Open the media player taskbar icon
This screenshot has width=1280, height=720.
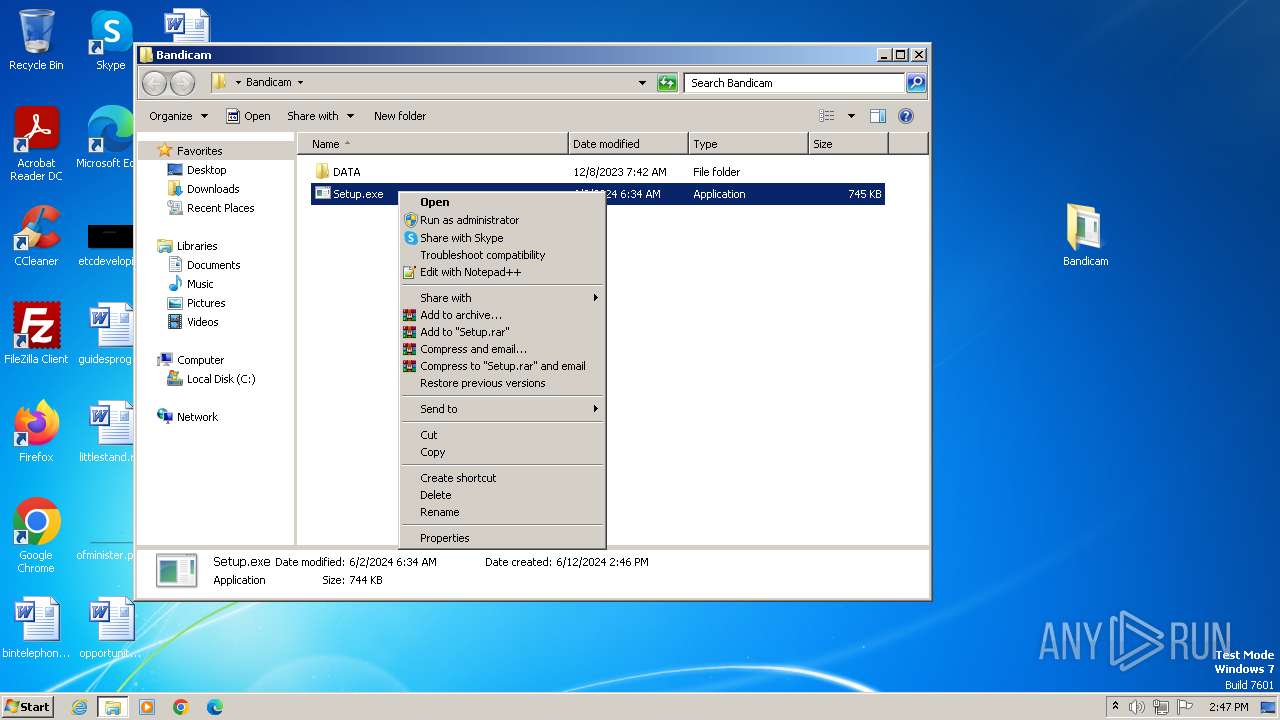147,707
